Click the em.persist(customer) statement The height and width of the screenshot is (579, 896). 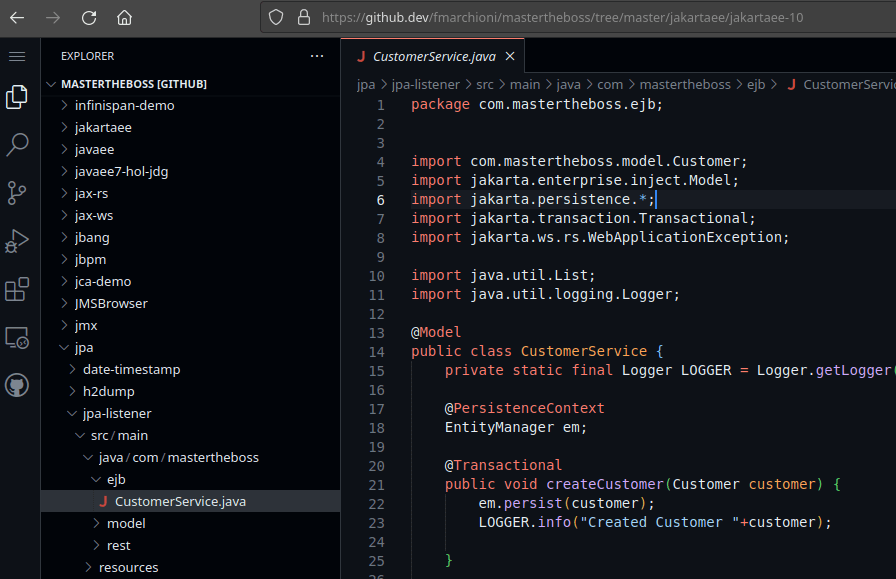pyautogui.click(x=566, y=503)
